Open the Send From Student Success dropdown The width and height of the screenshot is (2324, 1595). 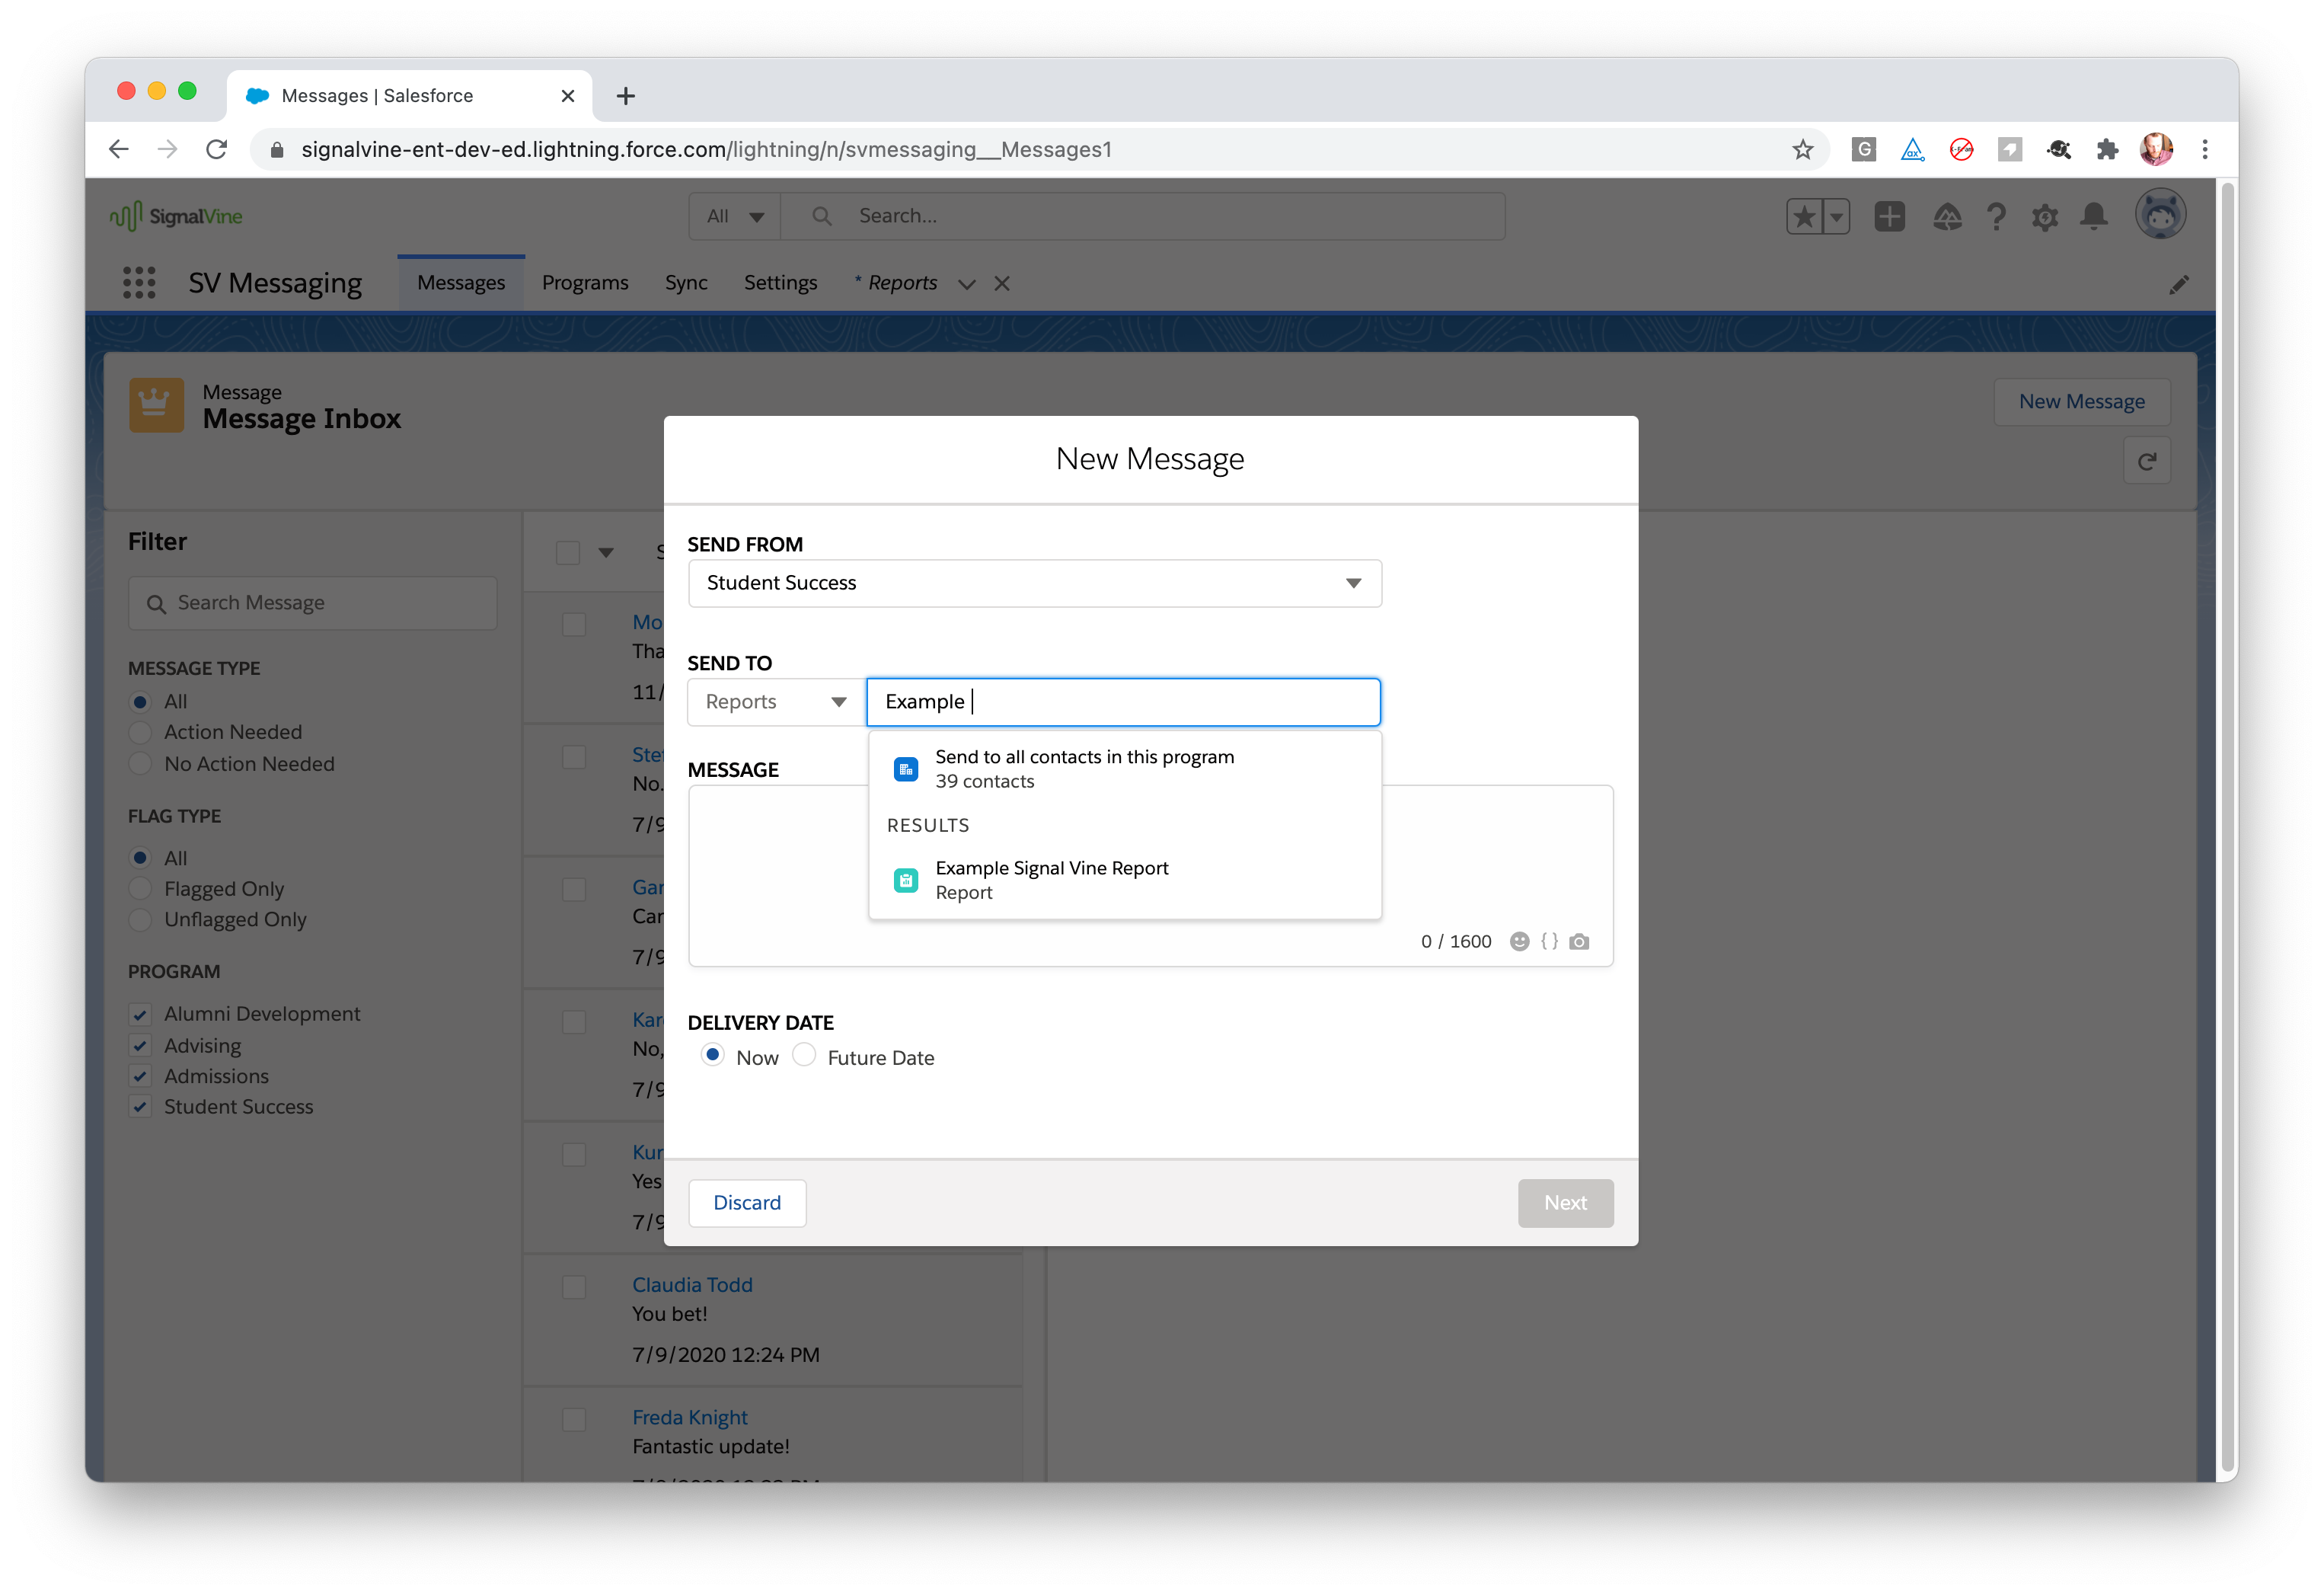click(1035, 584)
